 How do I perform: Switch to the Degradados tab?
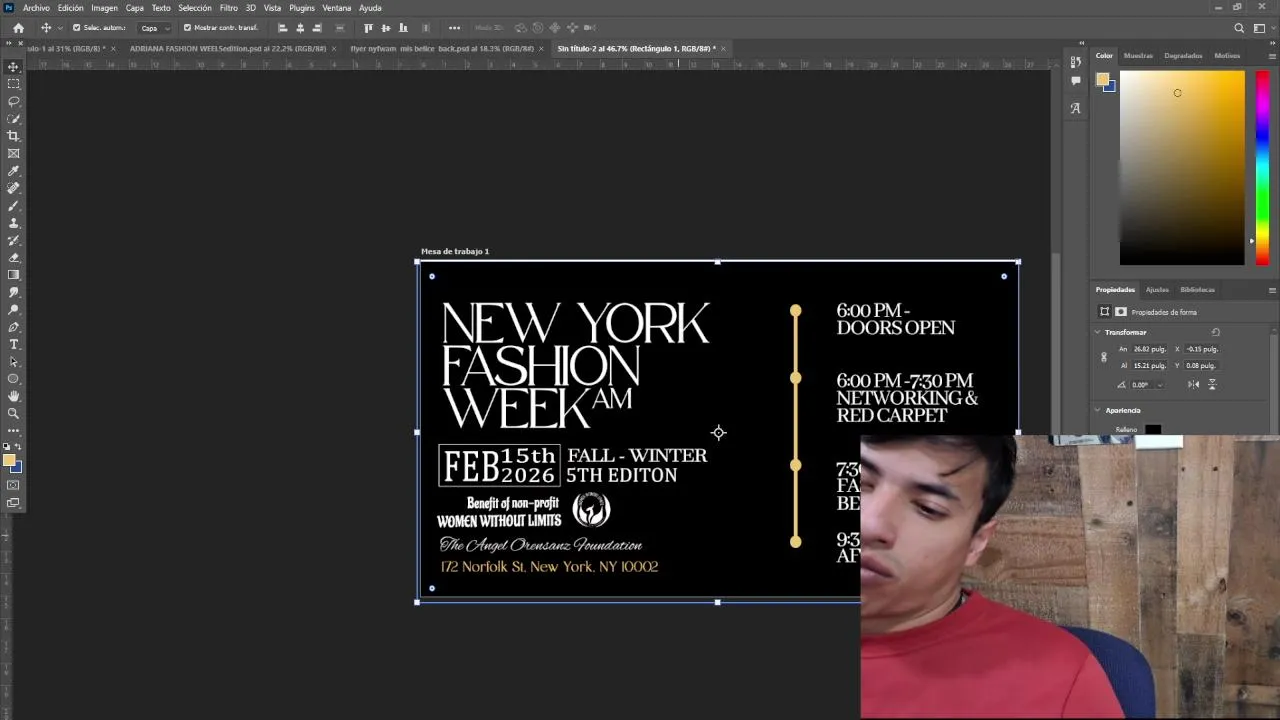point(1183,56)
